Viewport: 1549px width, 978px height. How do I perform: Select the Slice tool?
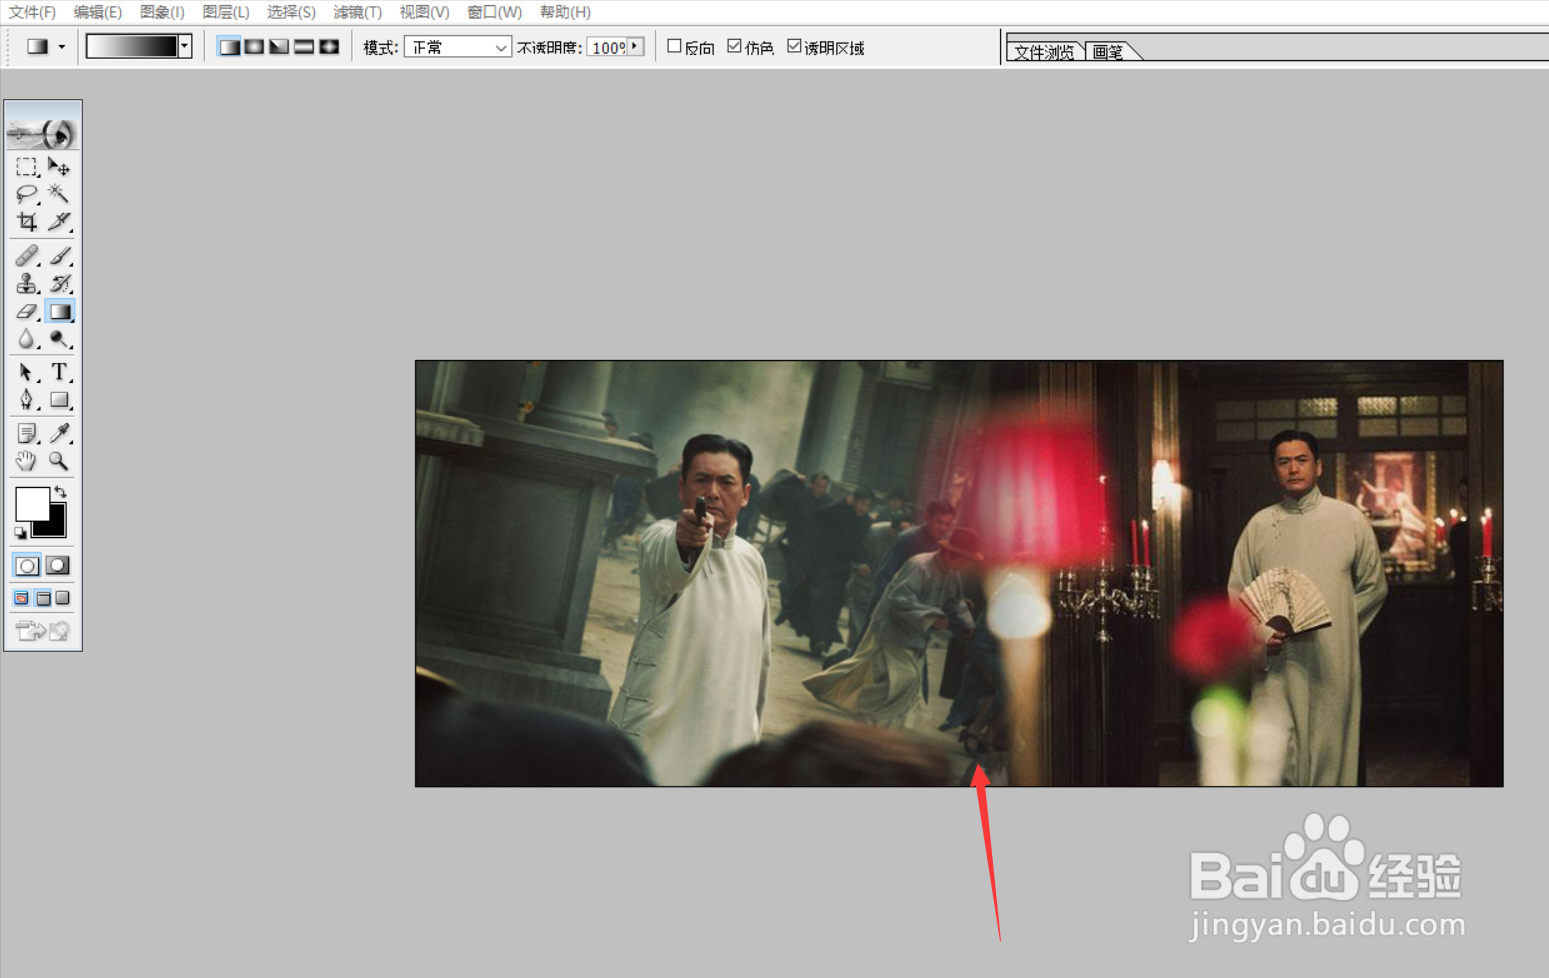tap(59, 221)
